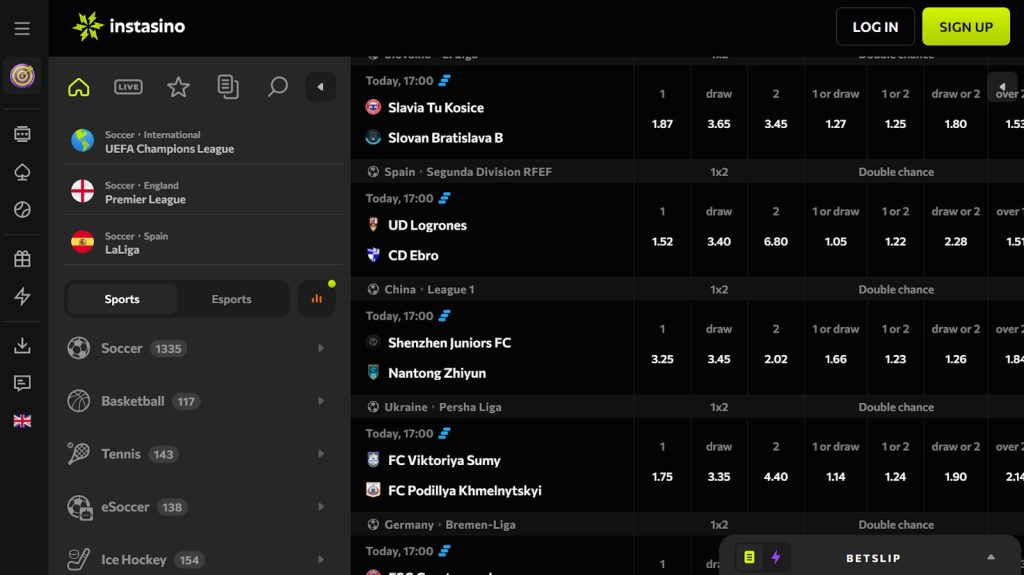1024x575 pixels.
Task: Toggle the betslip list mode button
Action: tap(749, 557)
